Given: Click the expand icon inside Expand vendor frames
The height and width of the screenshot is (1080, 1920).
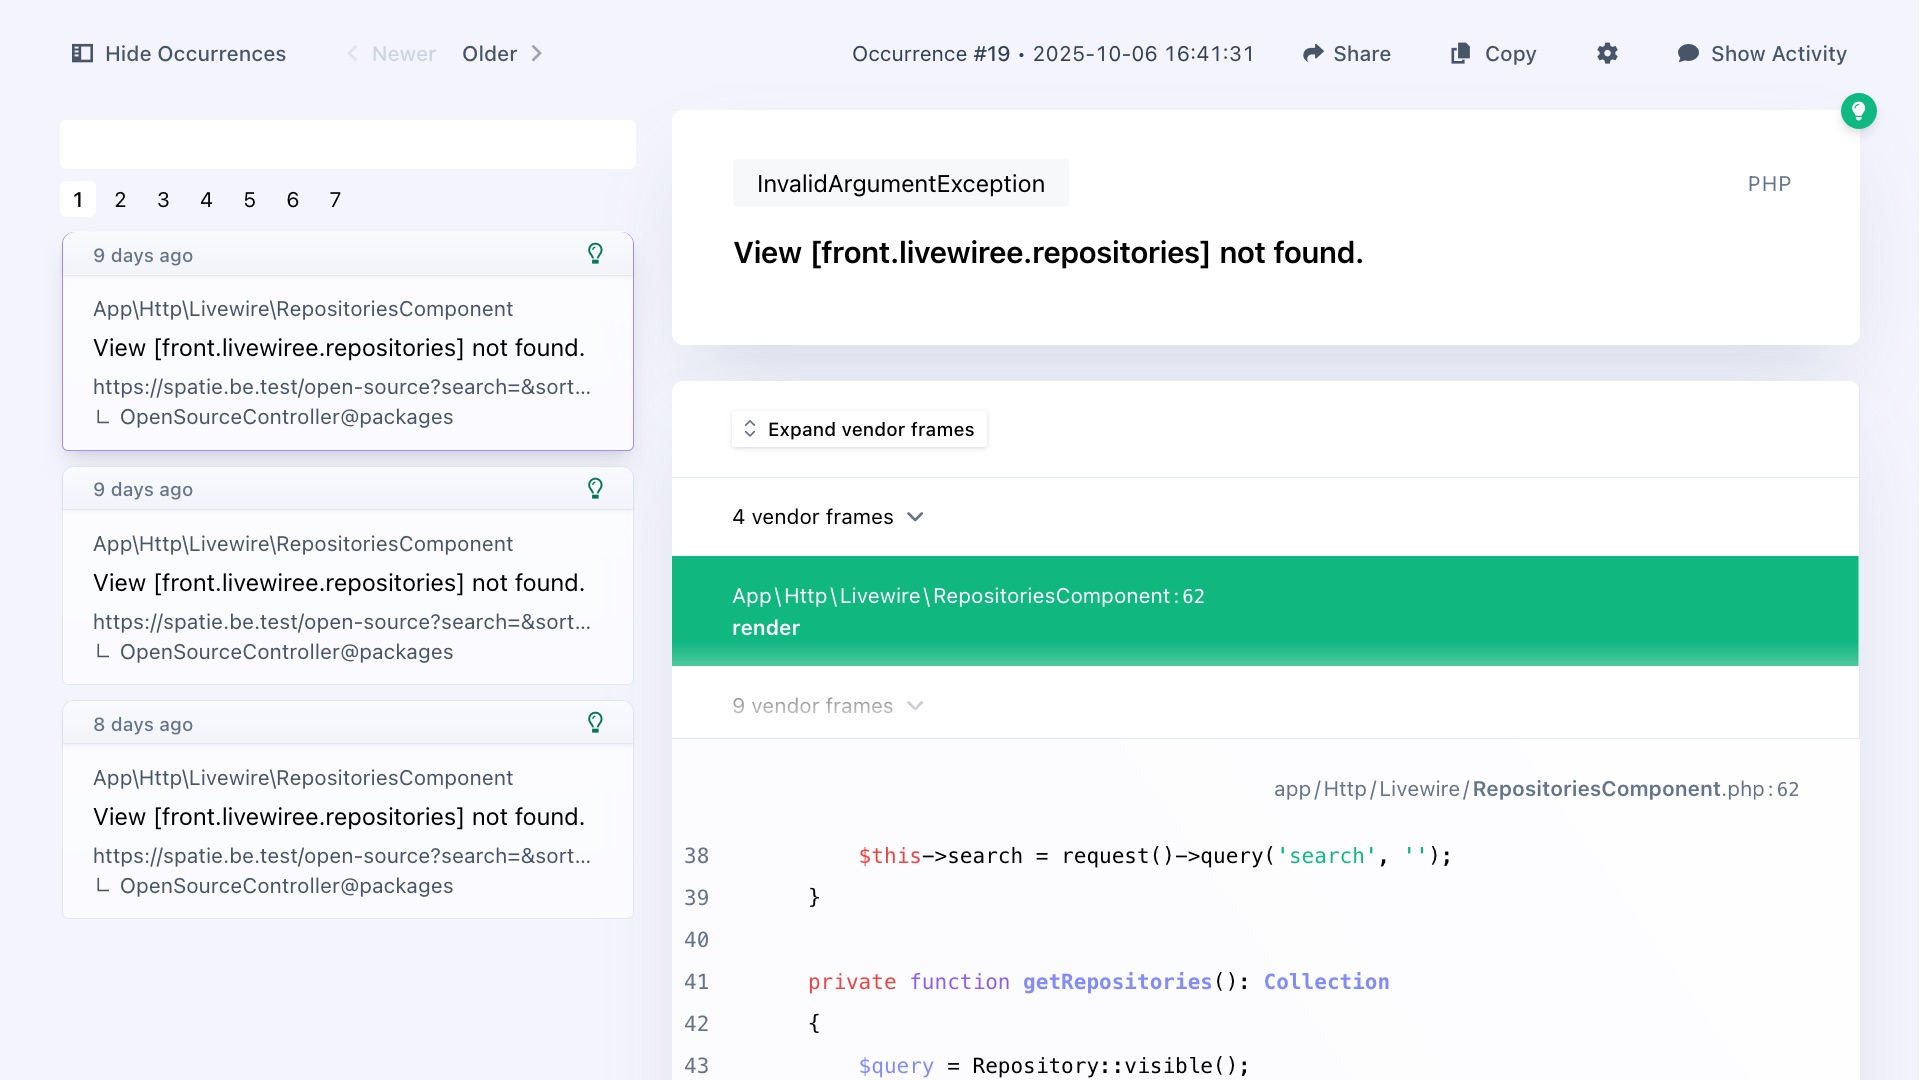Looking at the screenshot, I should pyautogui.click(x=750, y=428).
